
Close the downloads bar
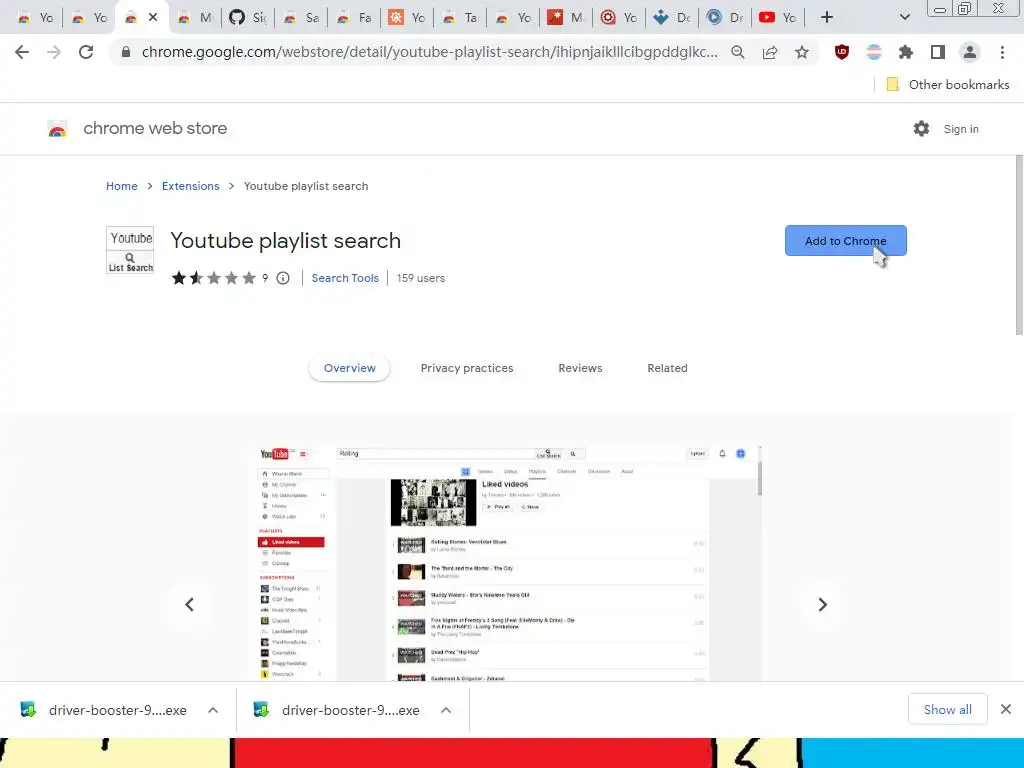[x=1006, y=709]
